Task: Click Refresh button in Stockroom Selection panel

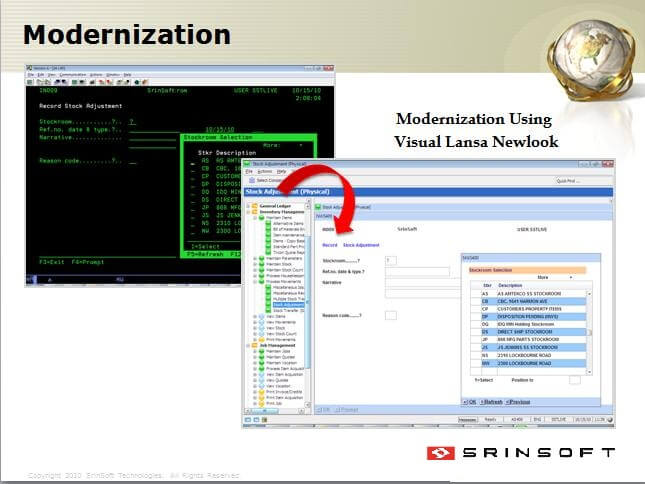Action: coord(492,402)
